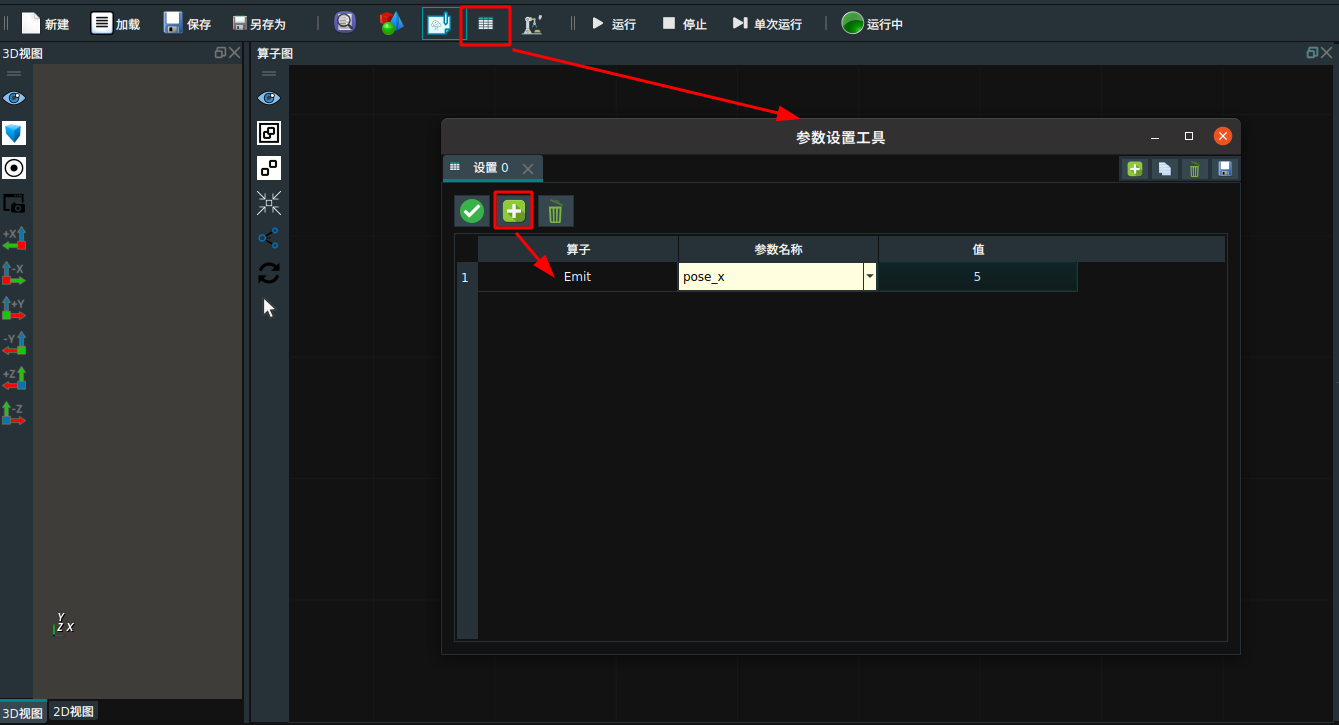The height and width of the screenshot is (725, 1339).
Task: Click the fit-to-view arrows icon in 算子图
Action: (269, 203)
